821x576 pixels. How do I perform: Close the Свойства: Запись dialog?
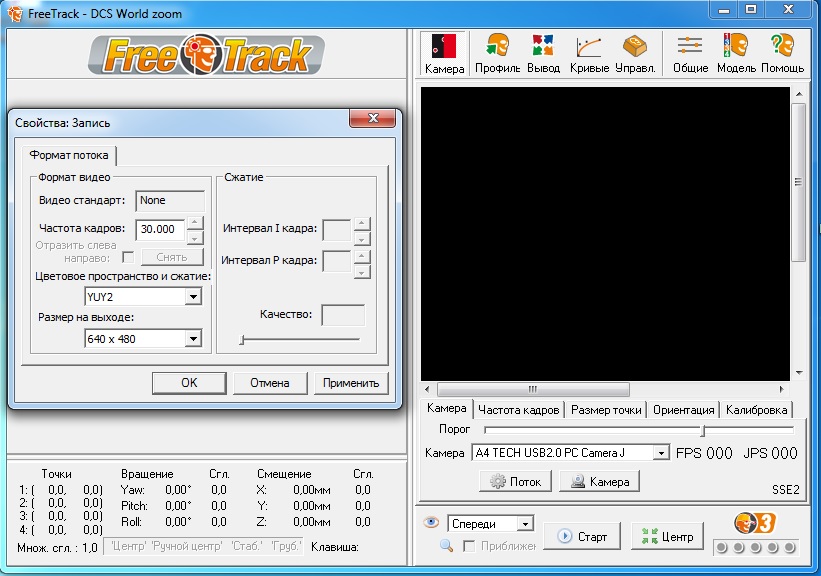coord(373,118)
